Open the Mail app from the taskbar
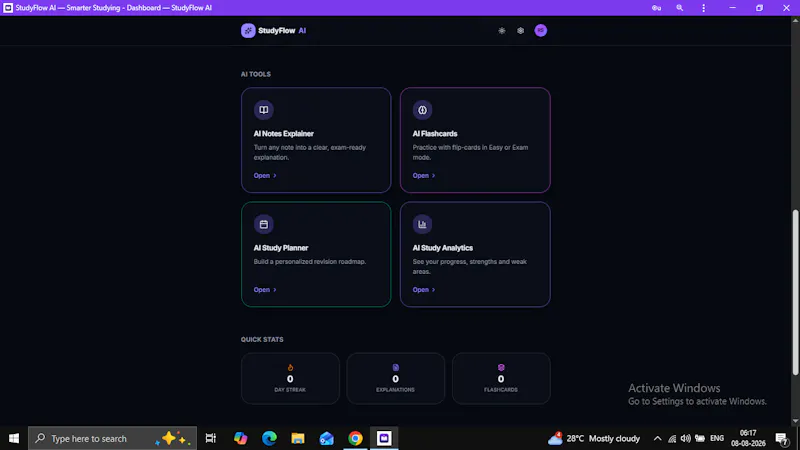 [x=327, y=438]
